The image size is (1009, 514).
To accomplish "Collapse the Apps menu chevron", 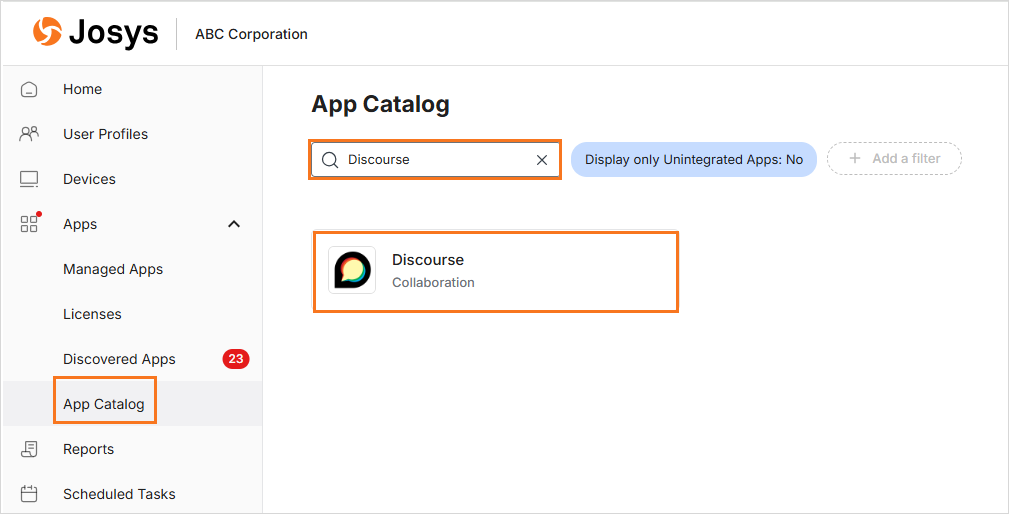I will pos(234,224).
